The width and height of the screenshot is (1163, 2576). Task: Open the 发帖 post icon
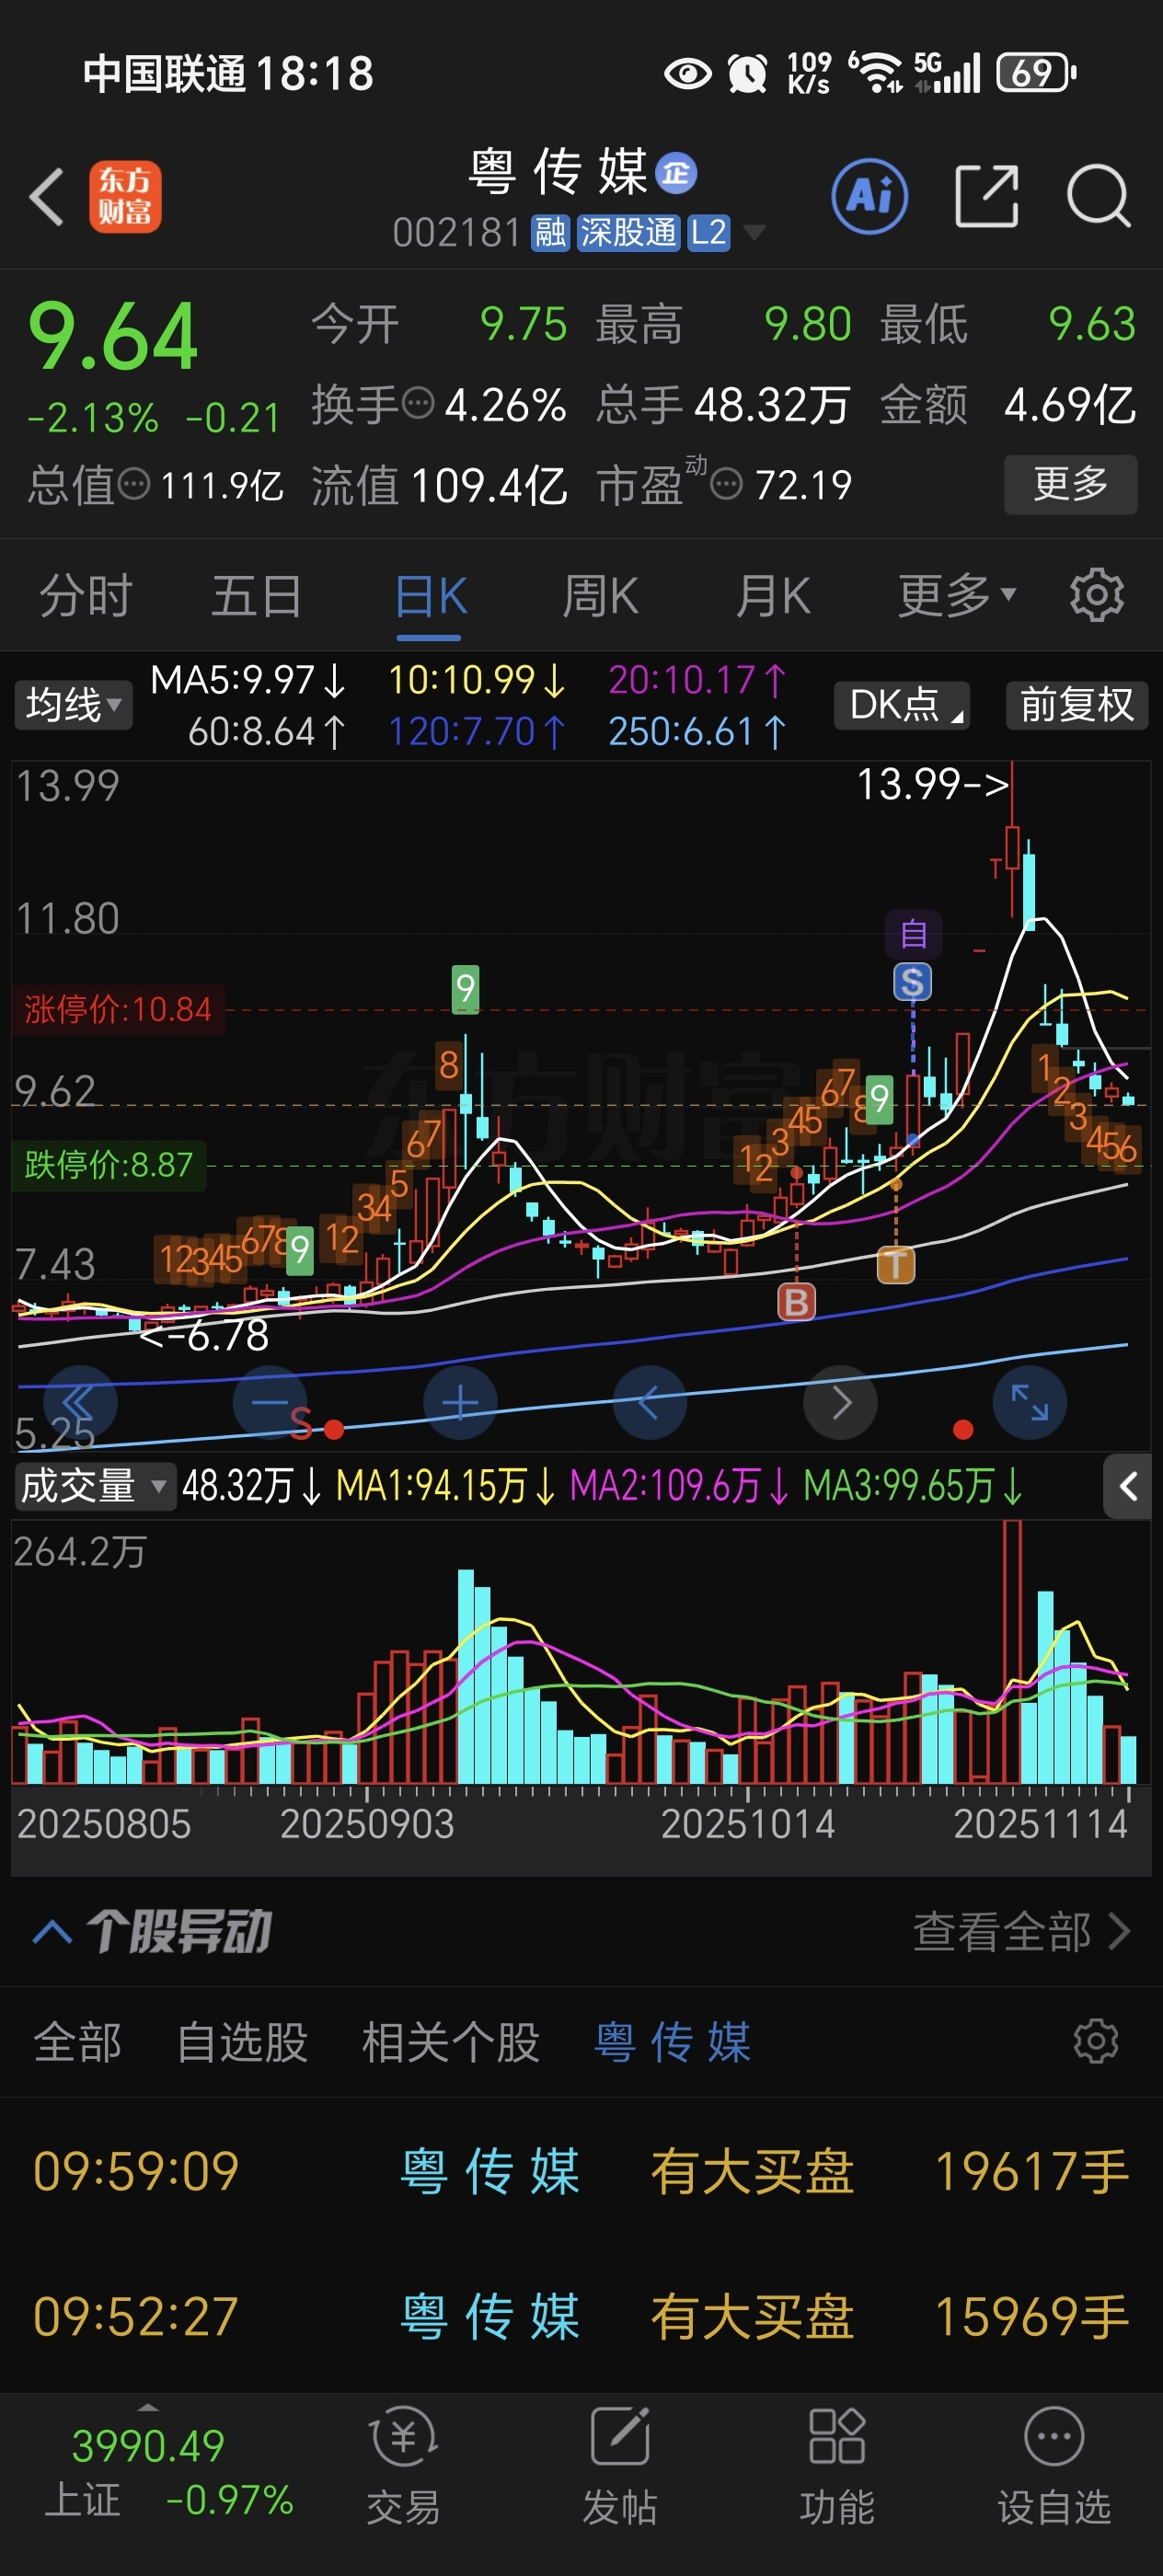[620, 2466]
